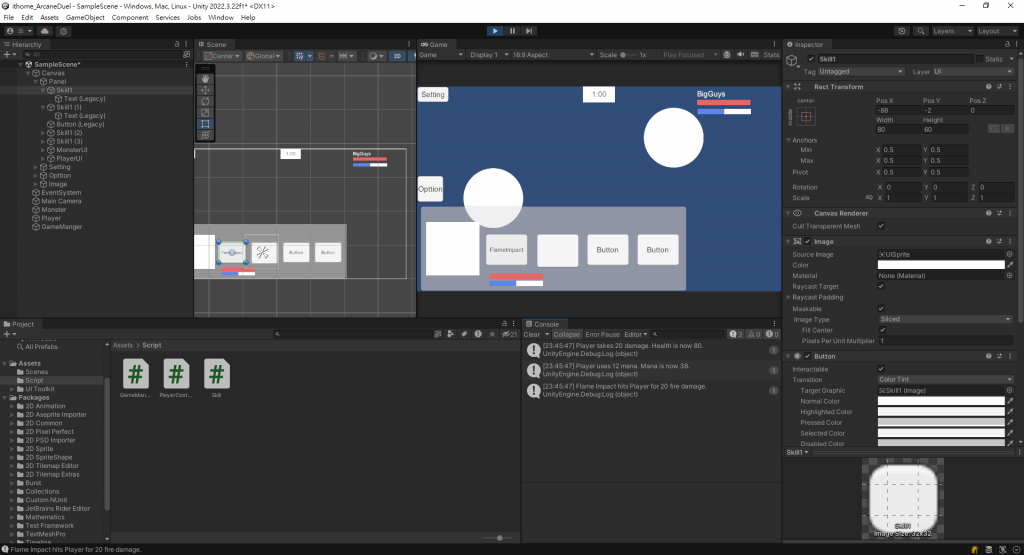
Task: Open the GameObject menu
Action: click(85, 18)
